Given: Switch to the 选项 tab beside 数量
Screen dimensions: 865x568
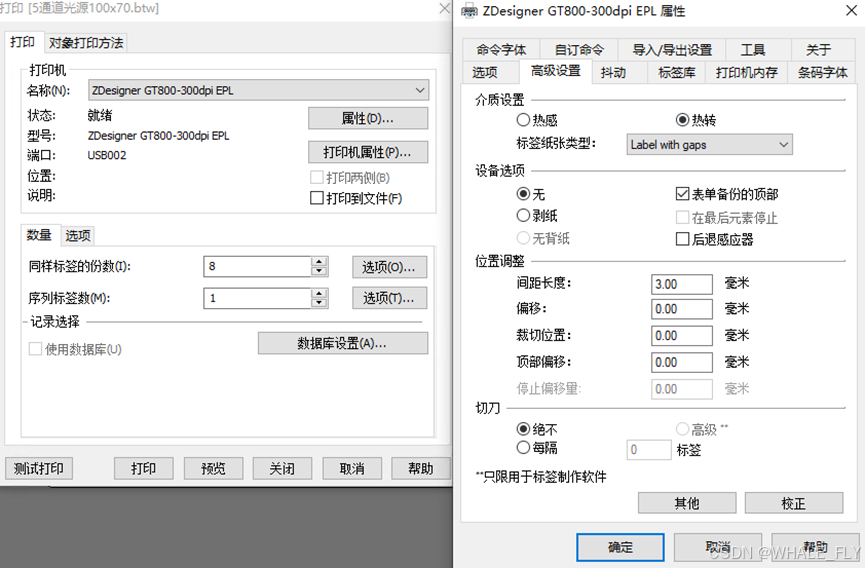Looking at the screenshot, I should [78, 236].
